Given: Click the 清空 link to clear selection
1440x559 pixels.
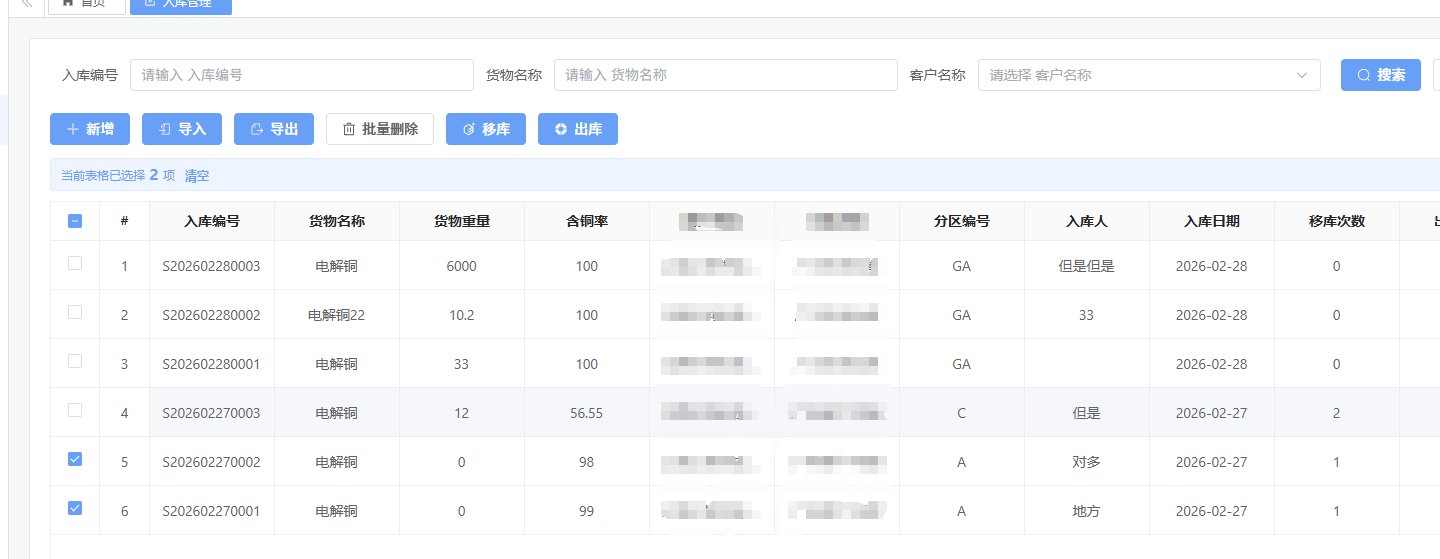Looking at the screenshot, I should 197,175.
